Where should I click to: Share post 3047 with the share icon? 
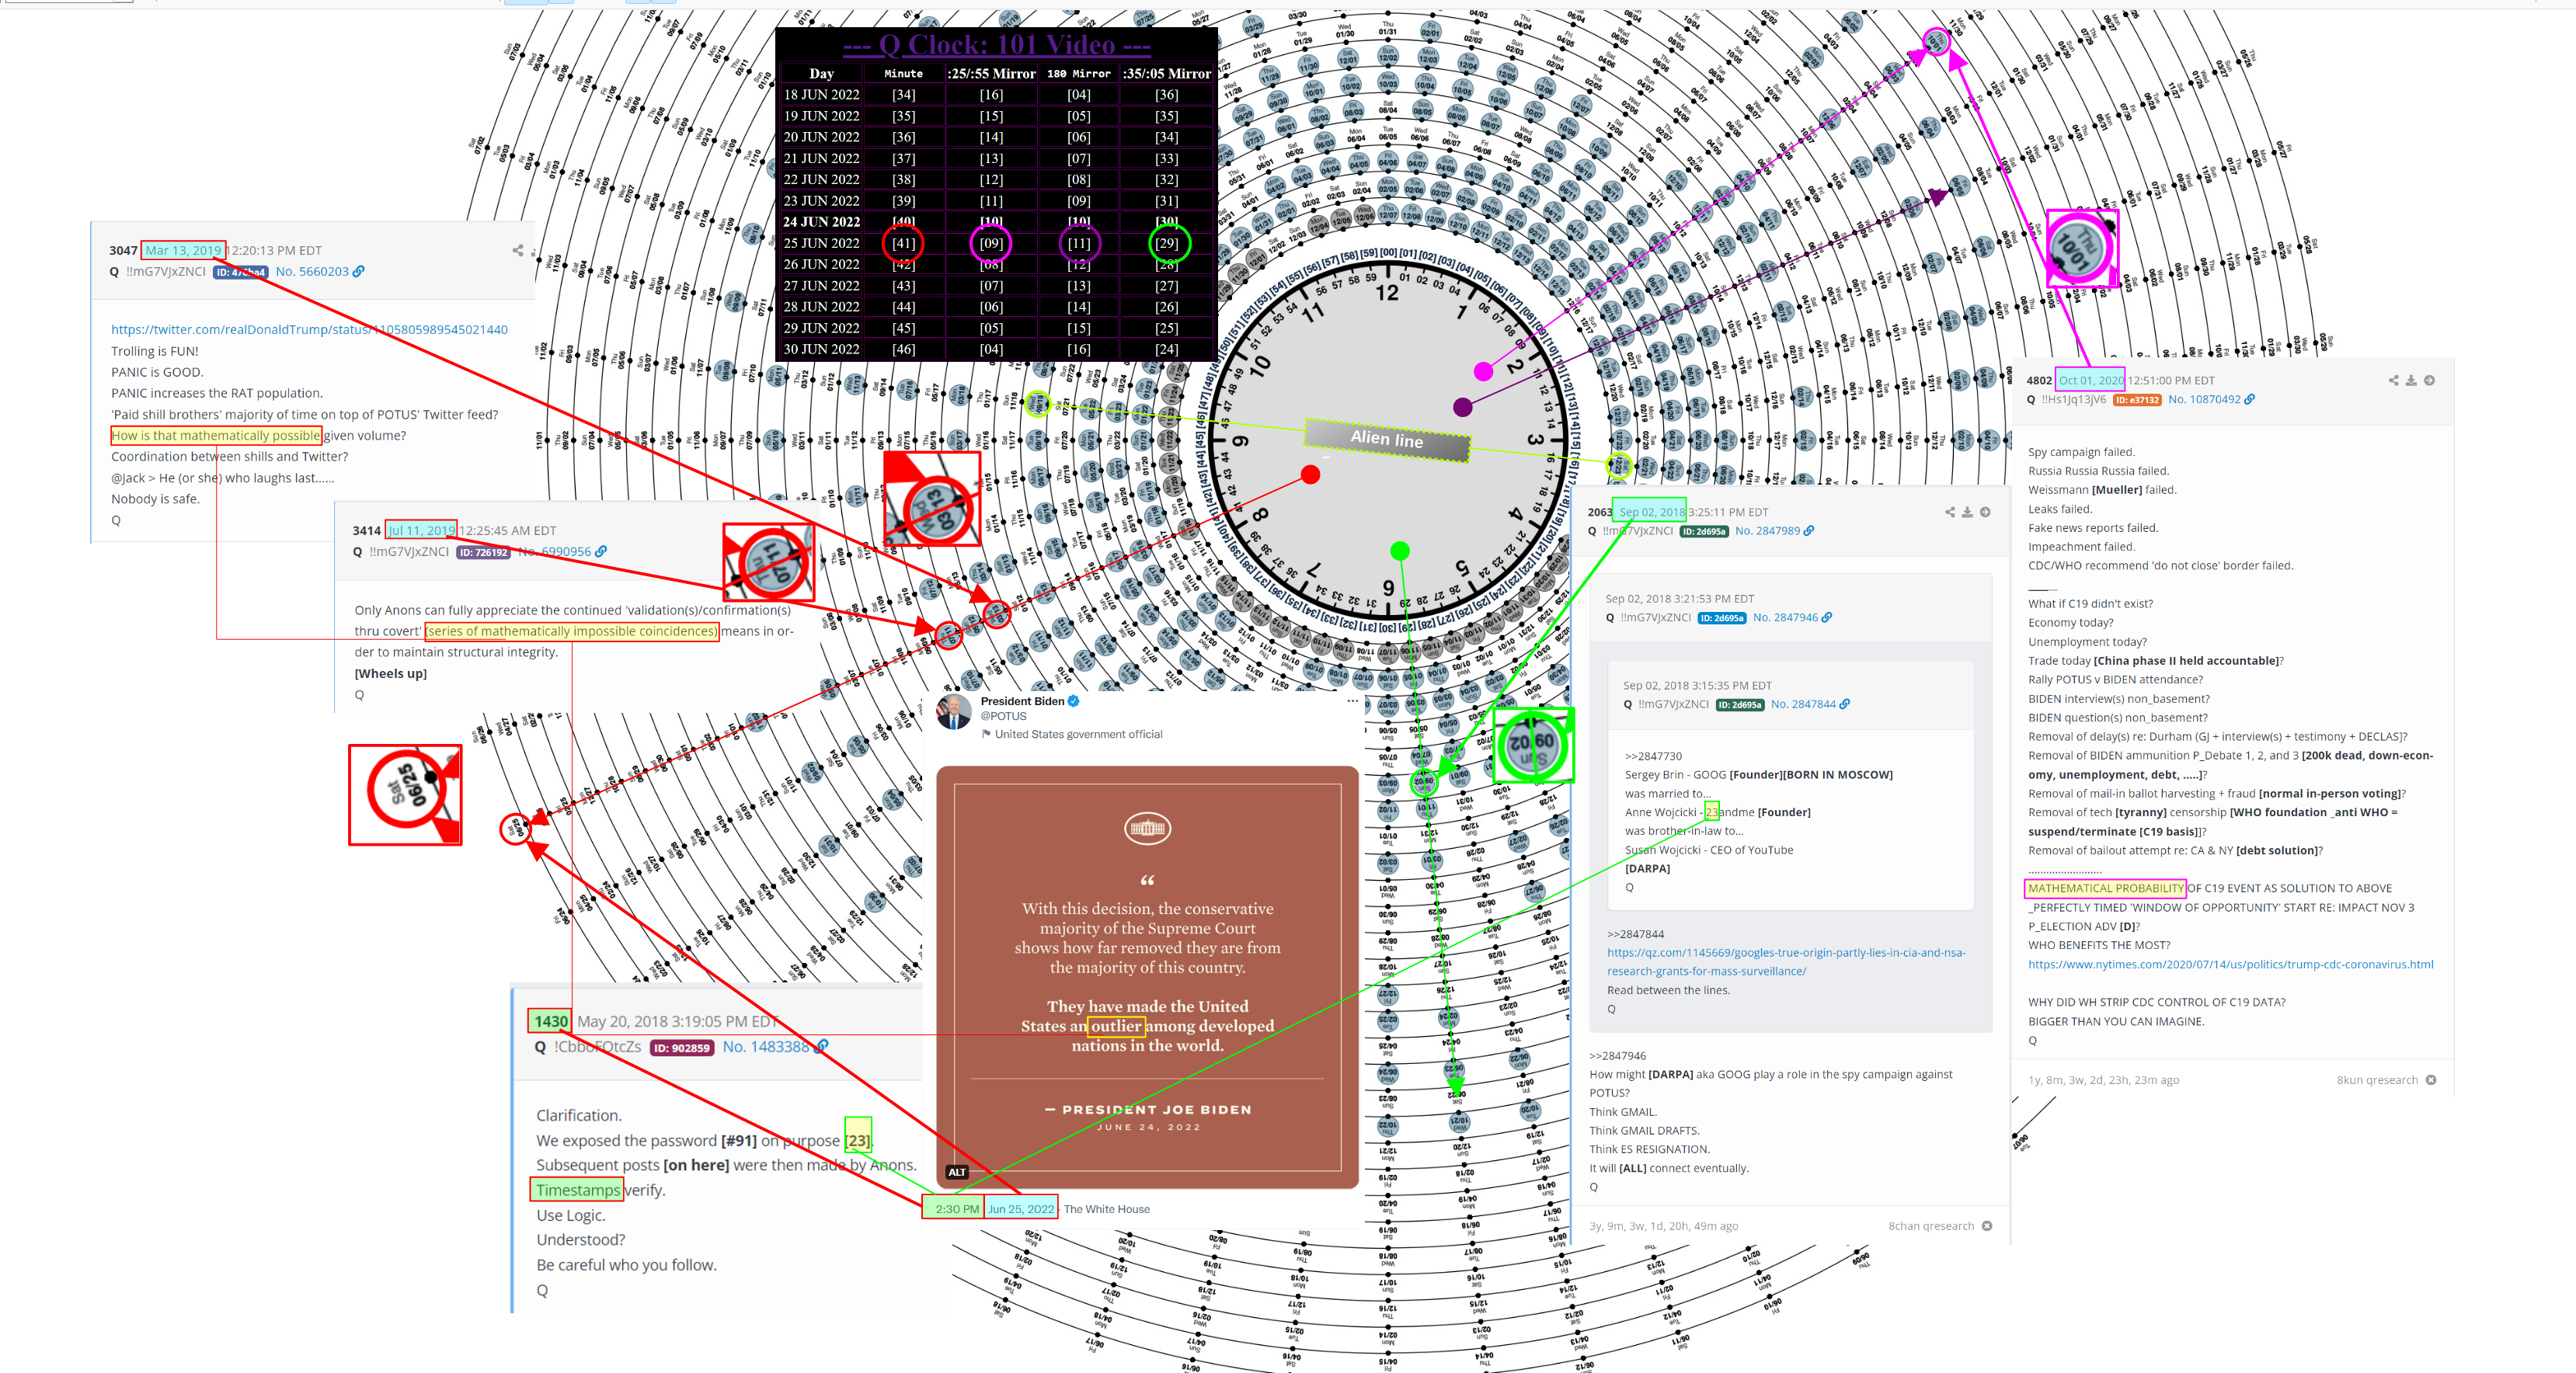[518, 250]
